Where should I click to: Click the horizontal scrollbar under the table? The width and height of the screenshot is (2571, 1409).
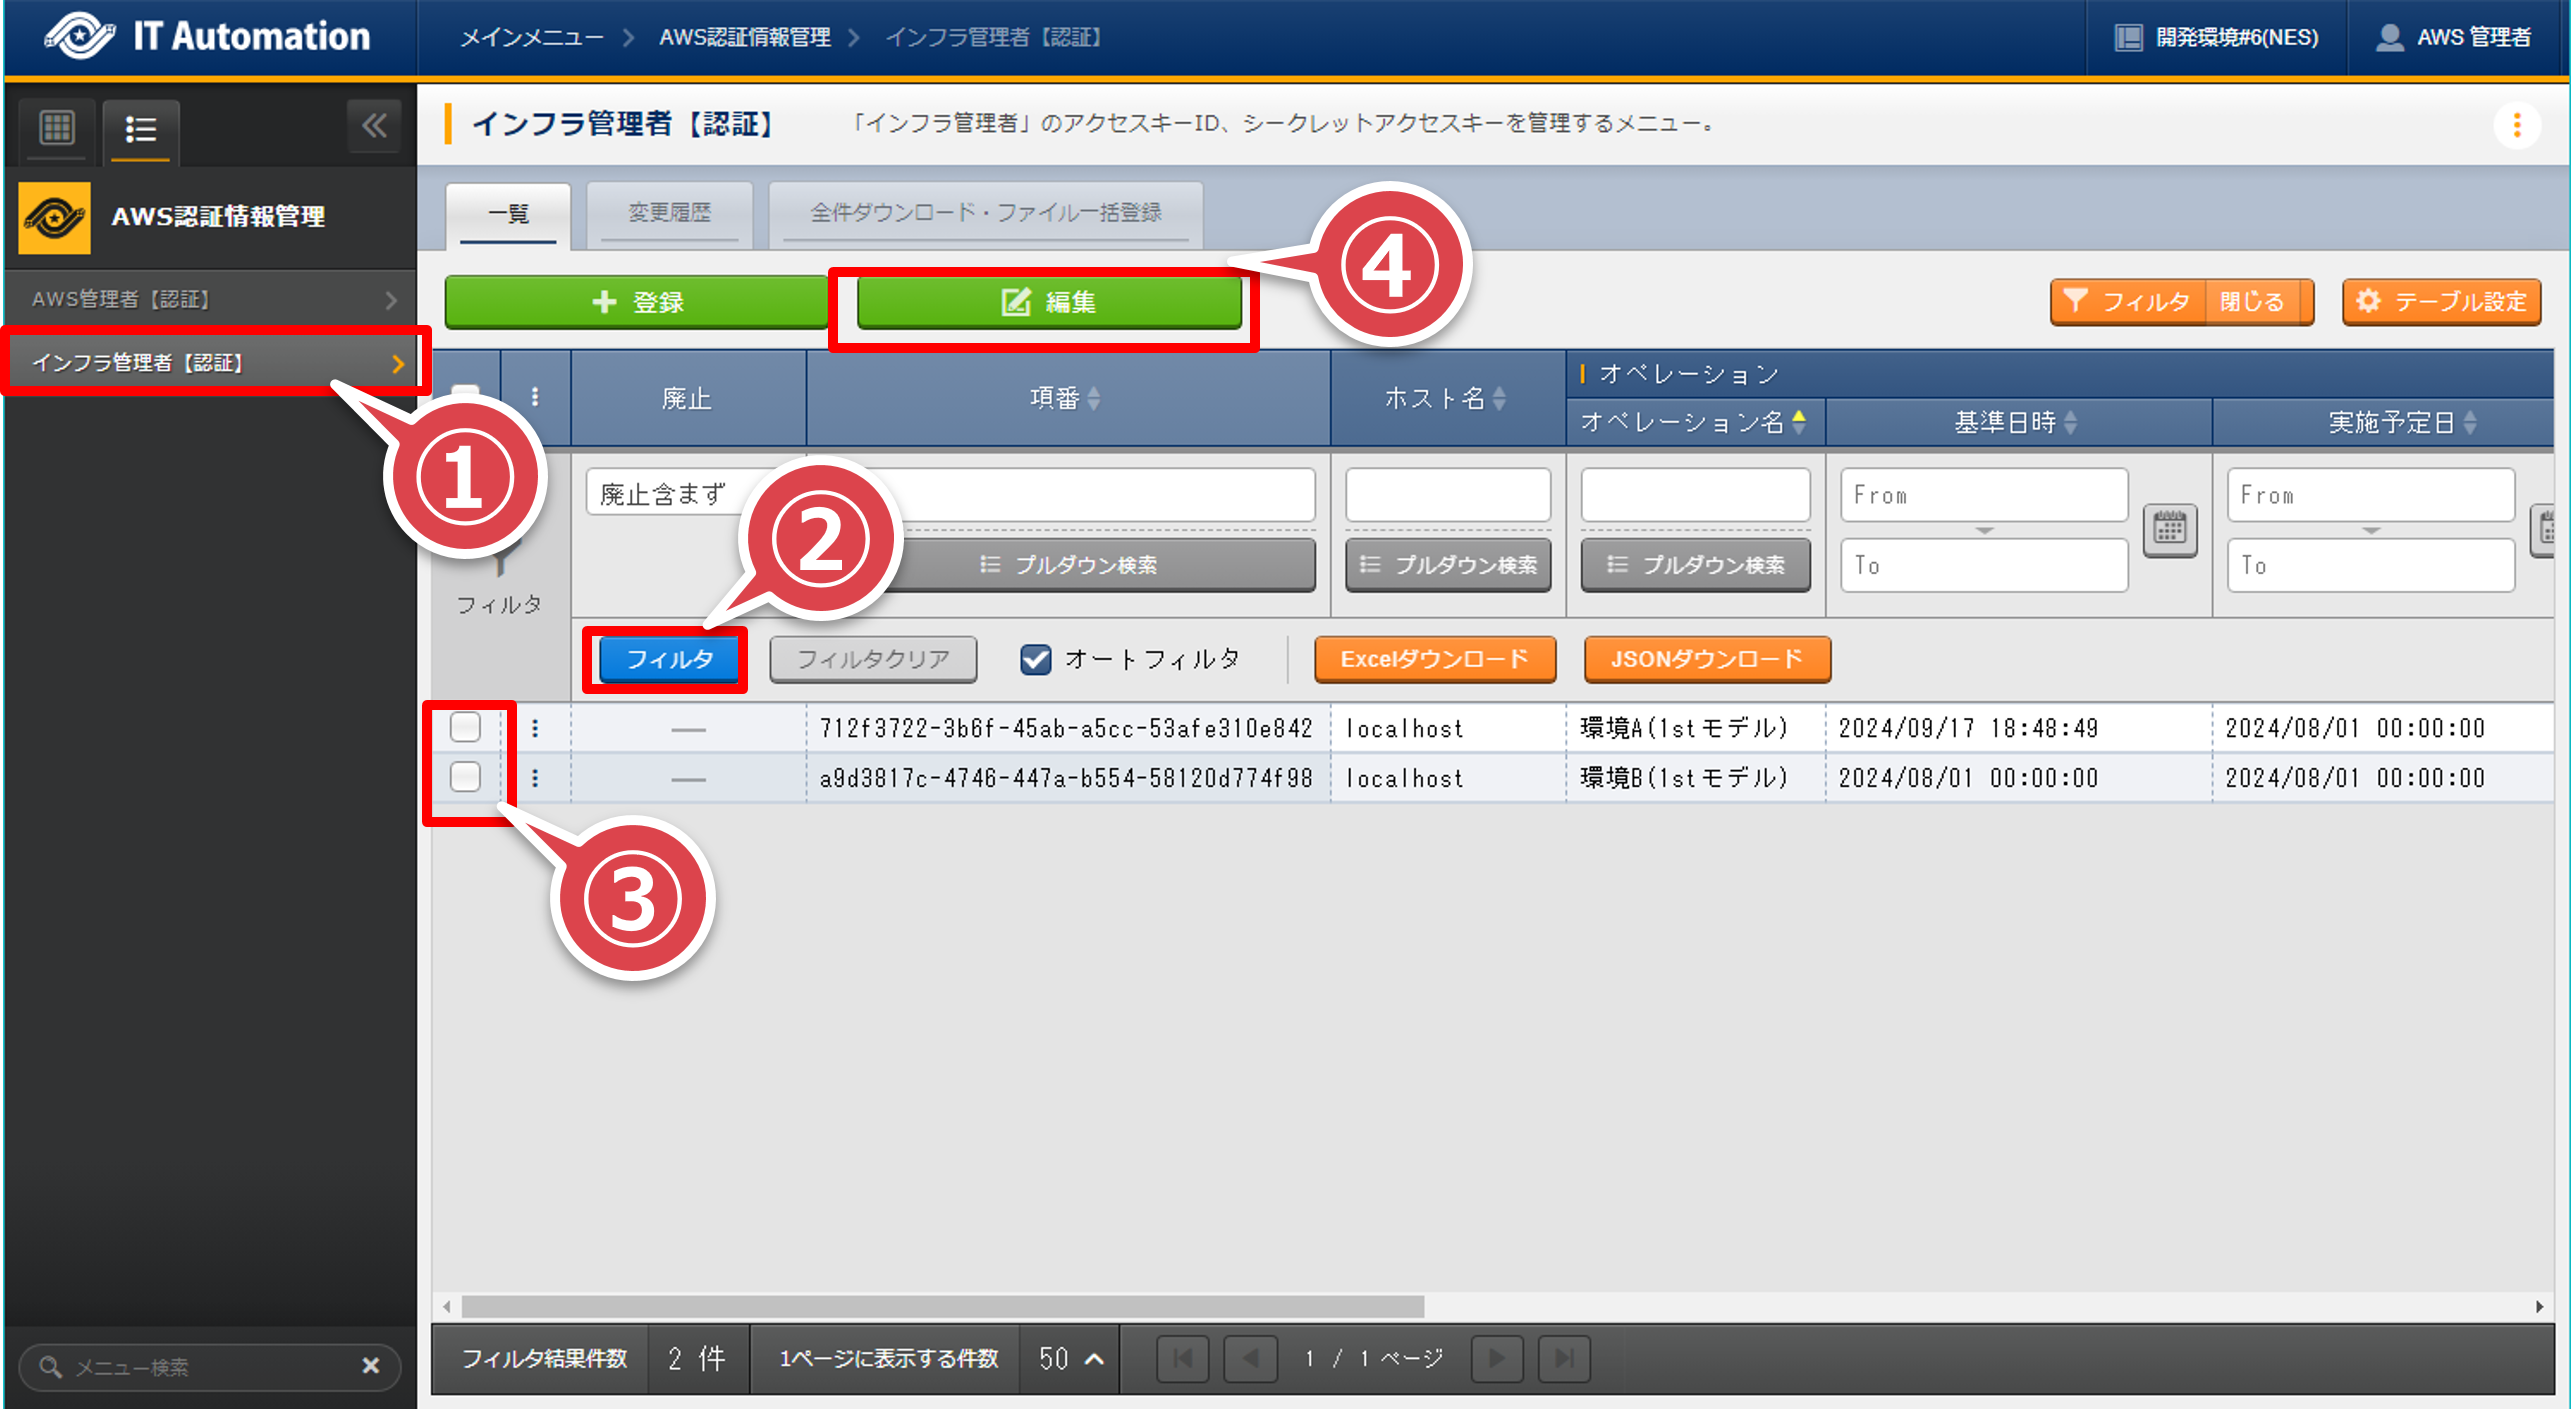click(x=942, y=1306)
